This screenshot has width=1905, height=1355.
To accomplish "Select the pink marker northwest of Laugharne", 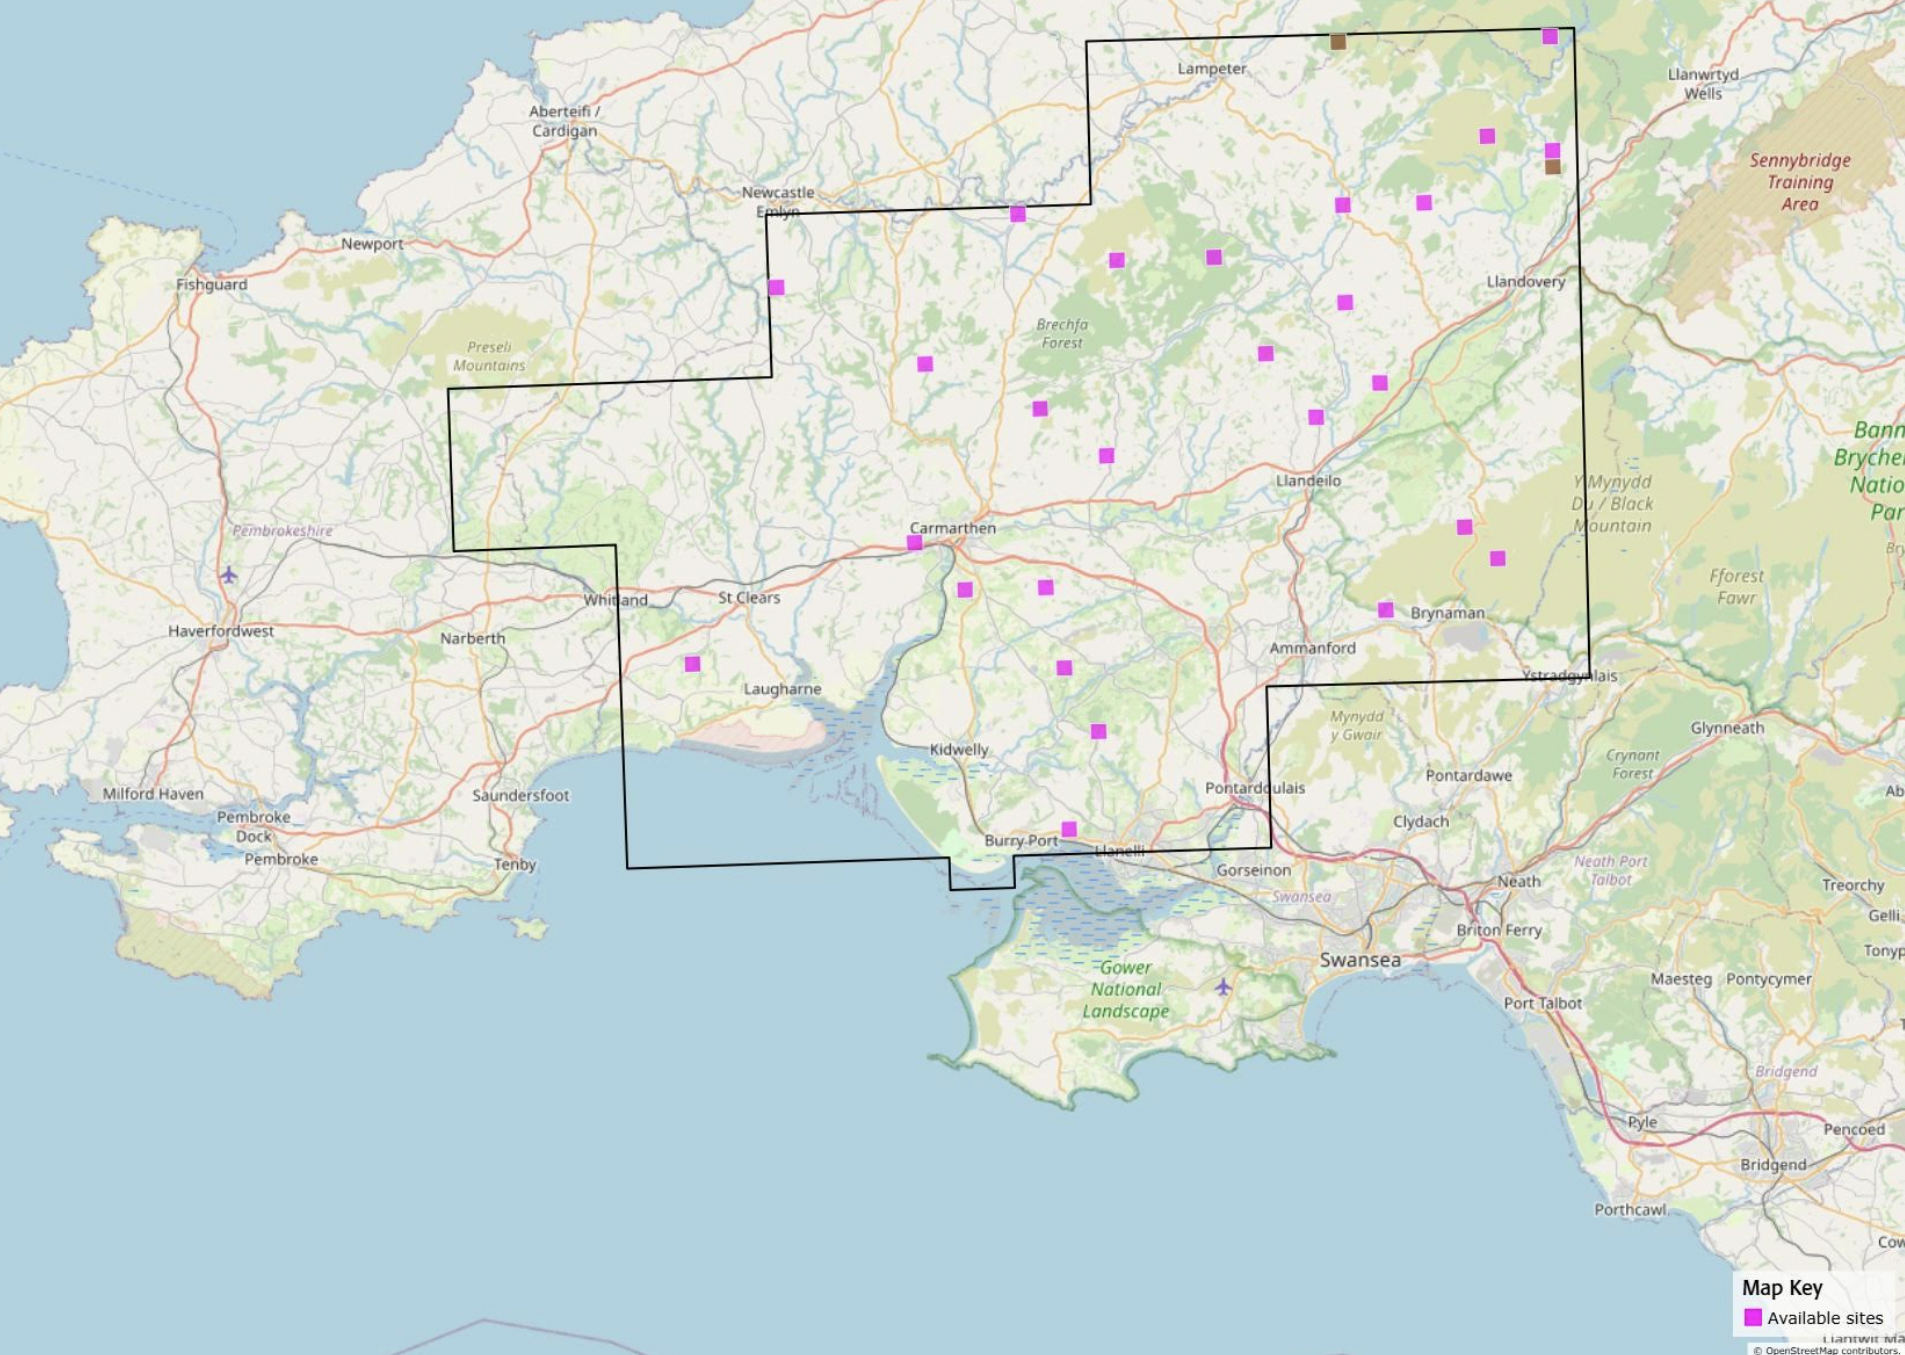I will (692, 664).
